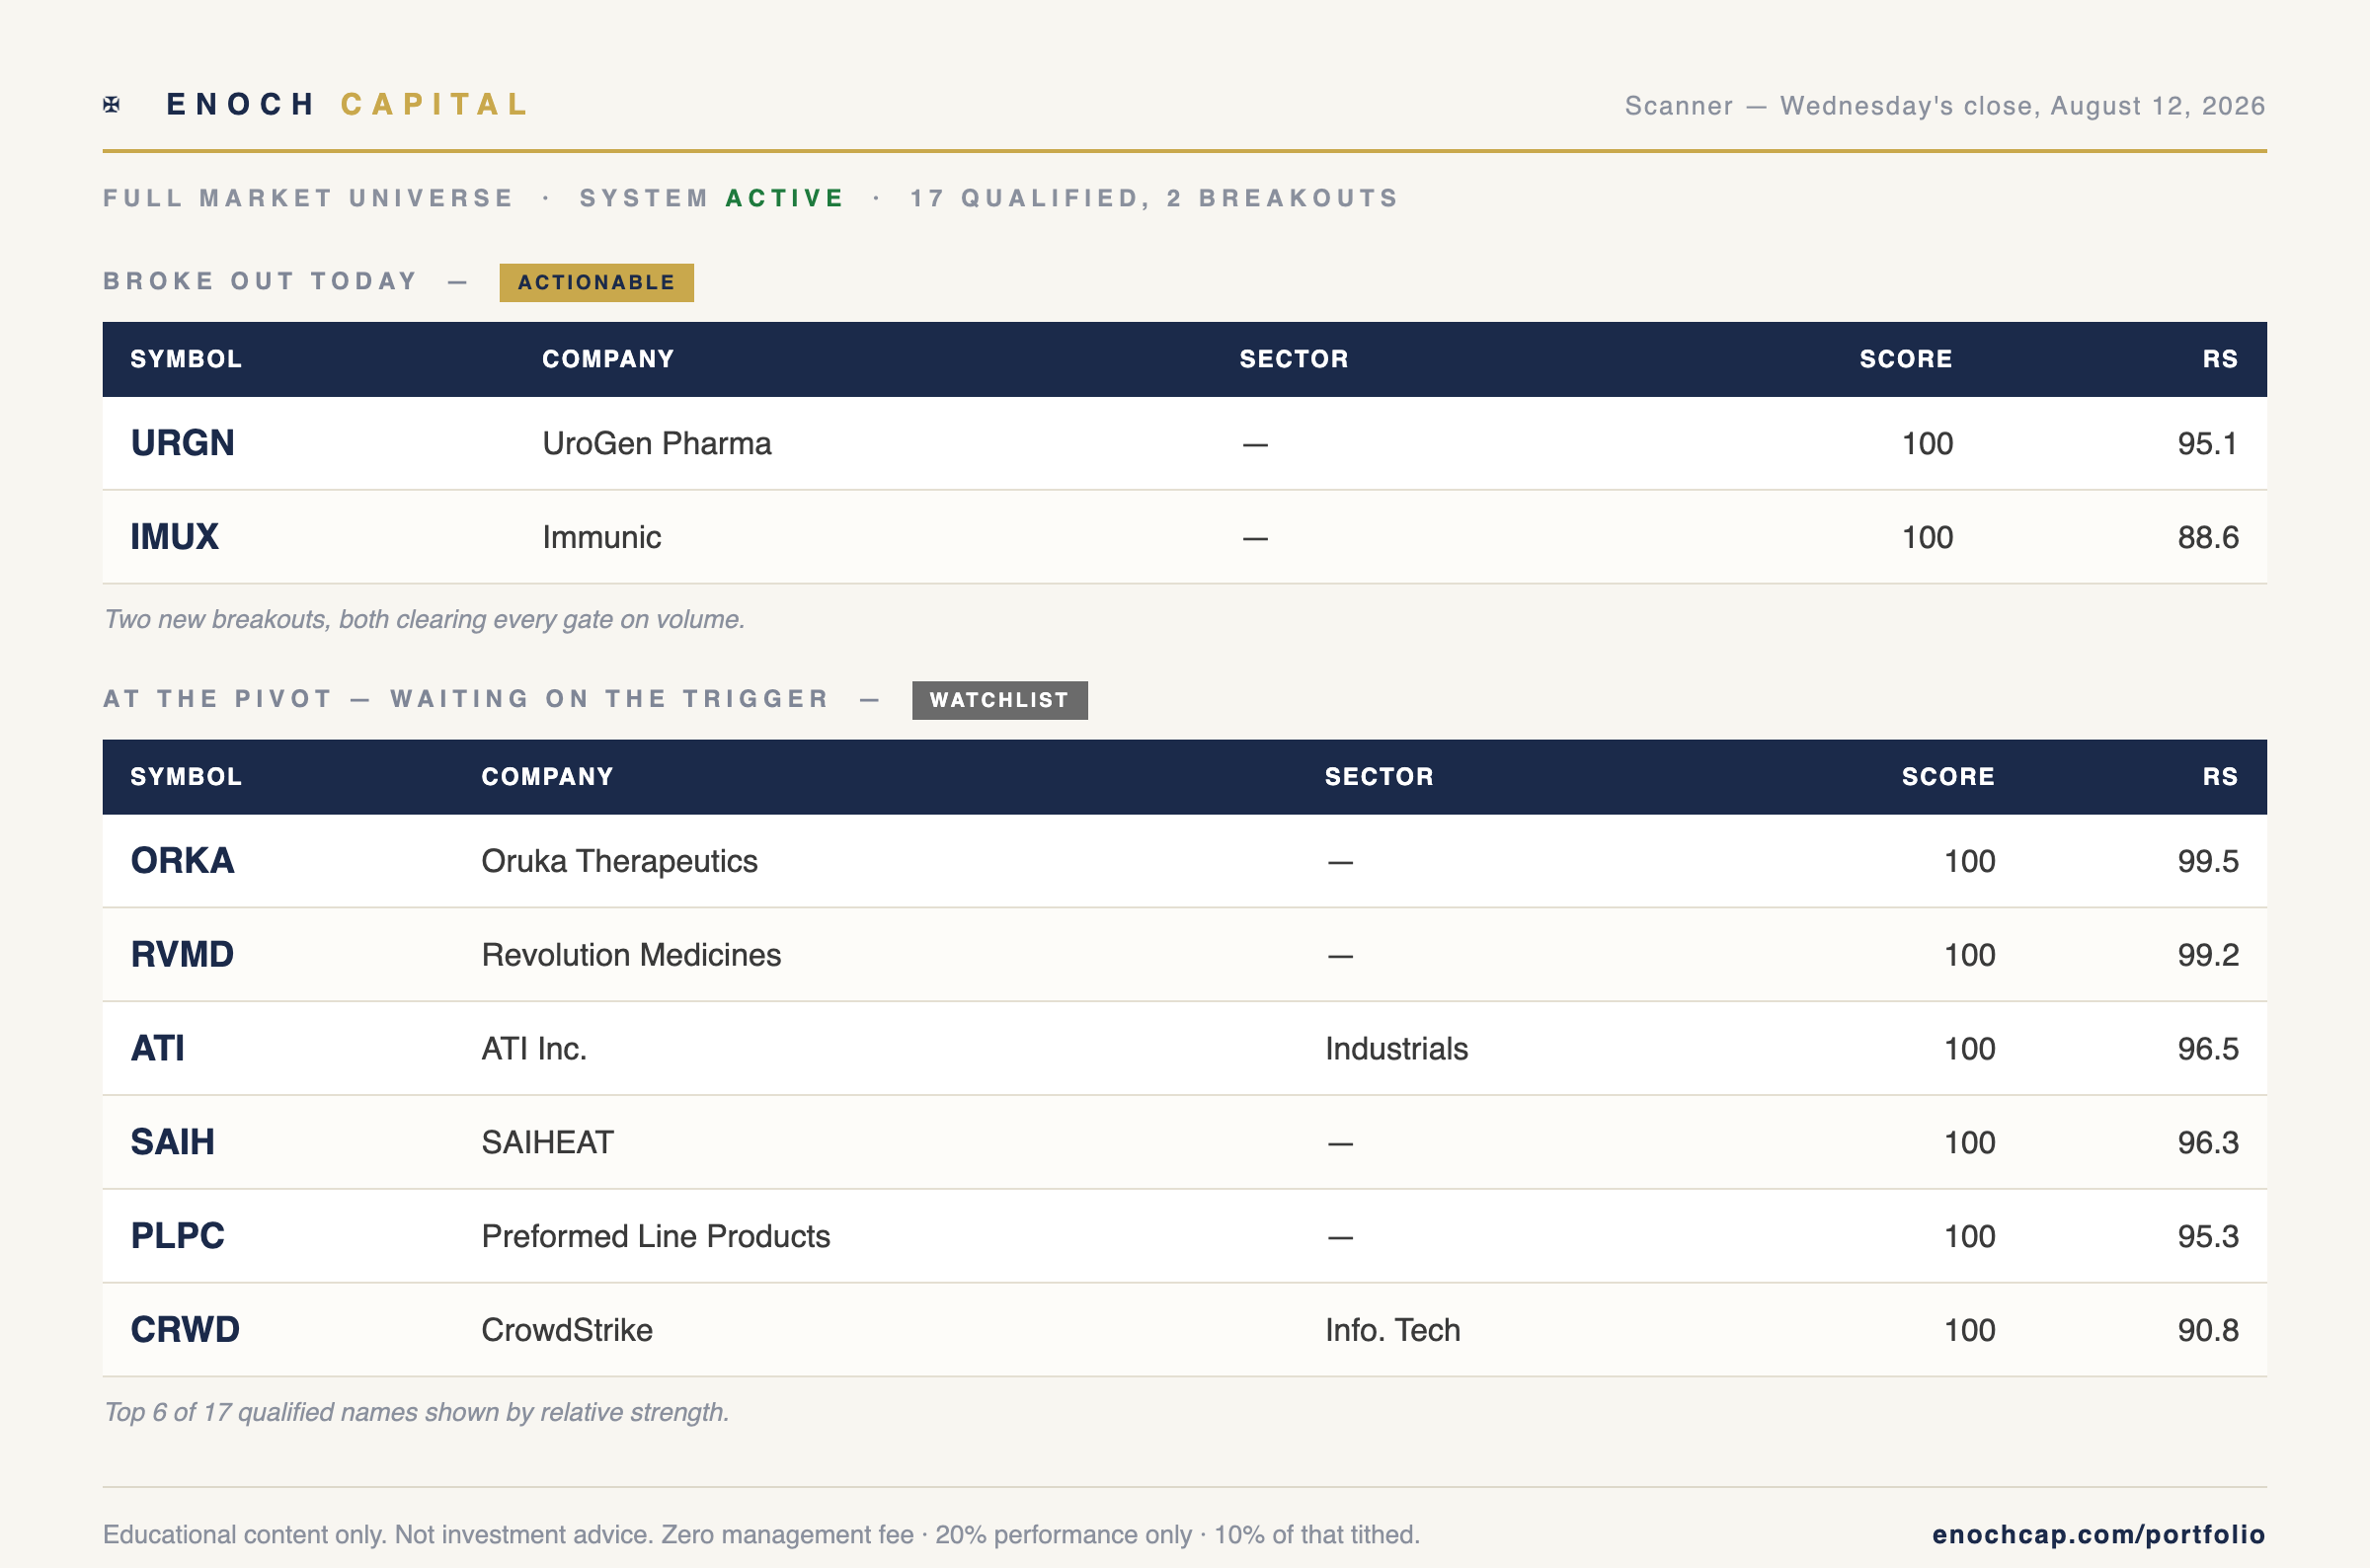
Task: Click the RS value 99.2
Action: 2208,956
